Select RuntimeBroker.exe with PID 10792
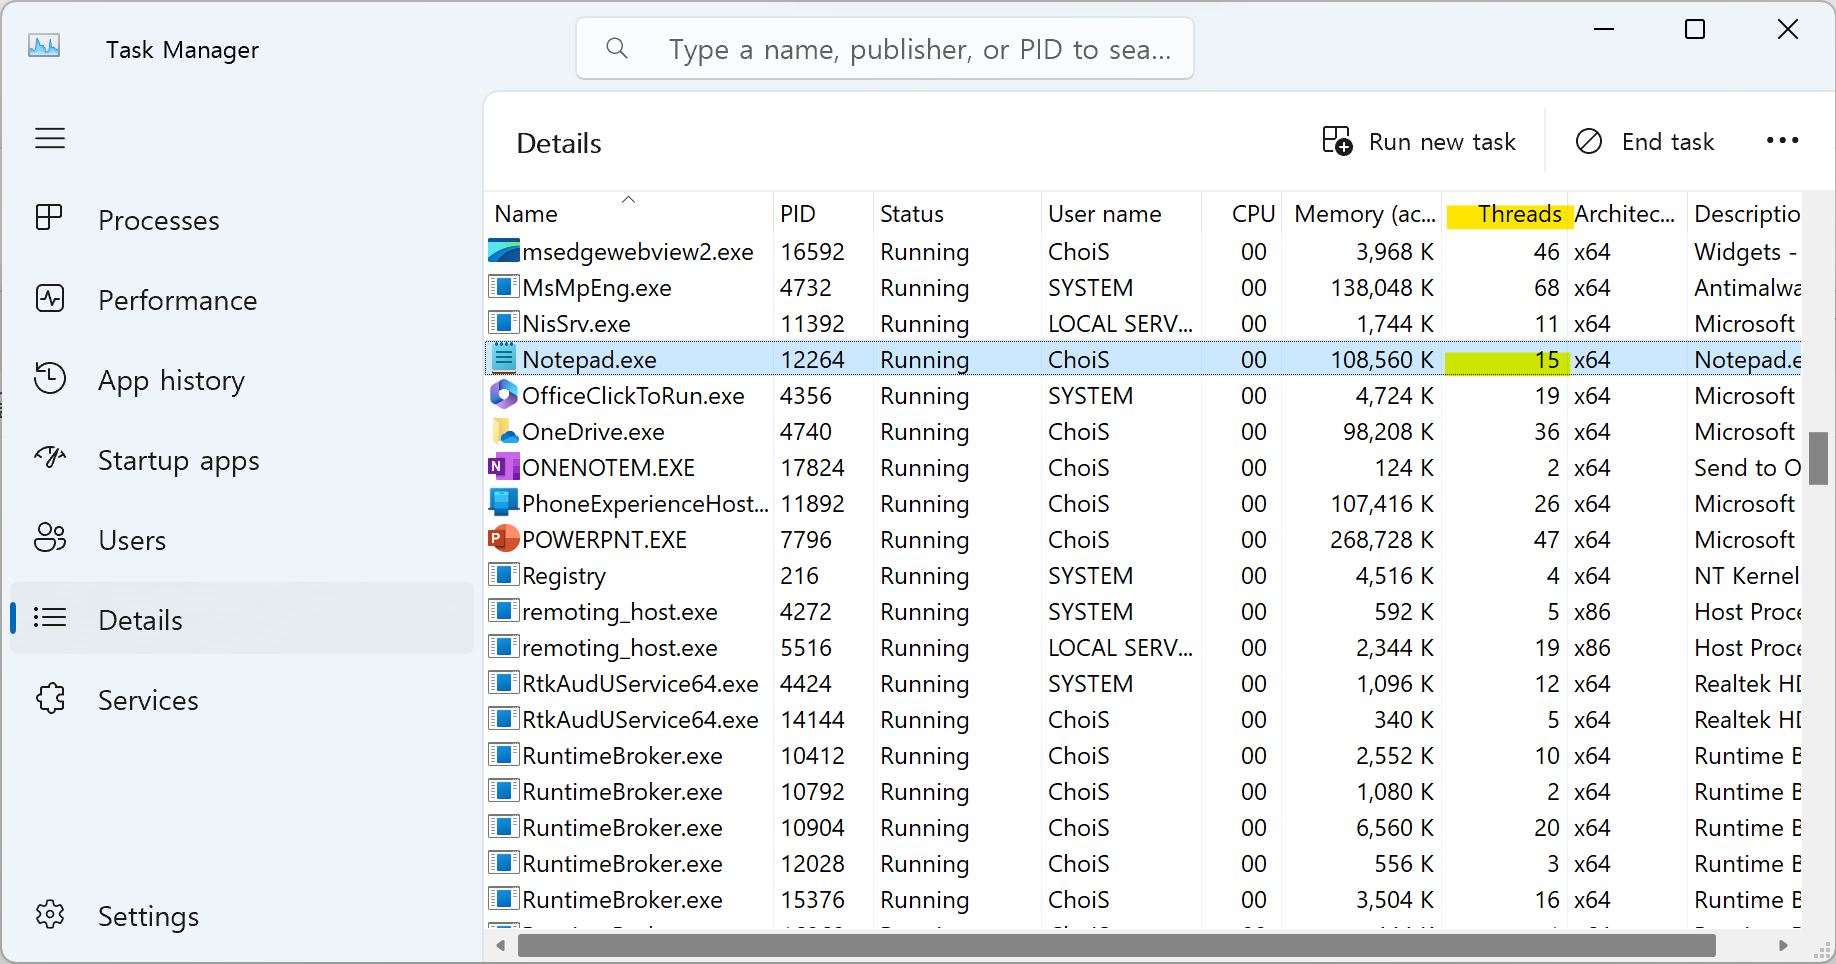Viewport: 1836px width, 964px height. 1143,791
